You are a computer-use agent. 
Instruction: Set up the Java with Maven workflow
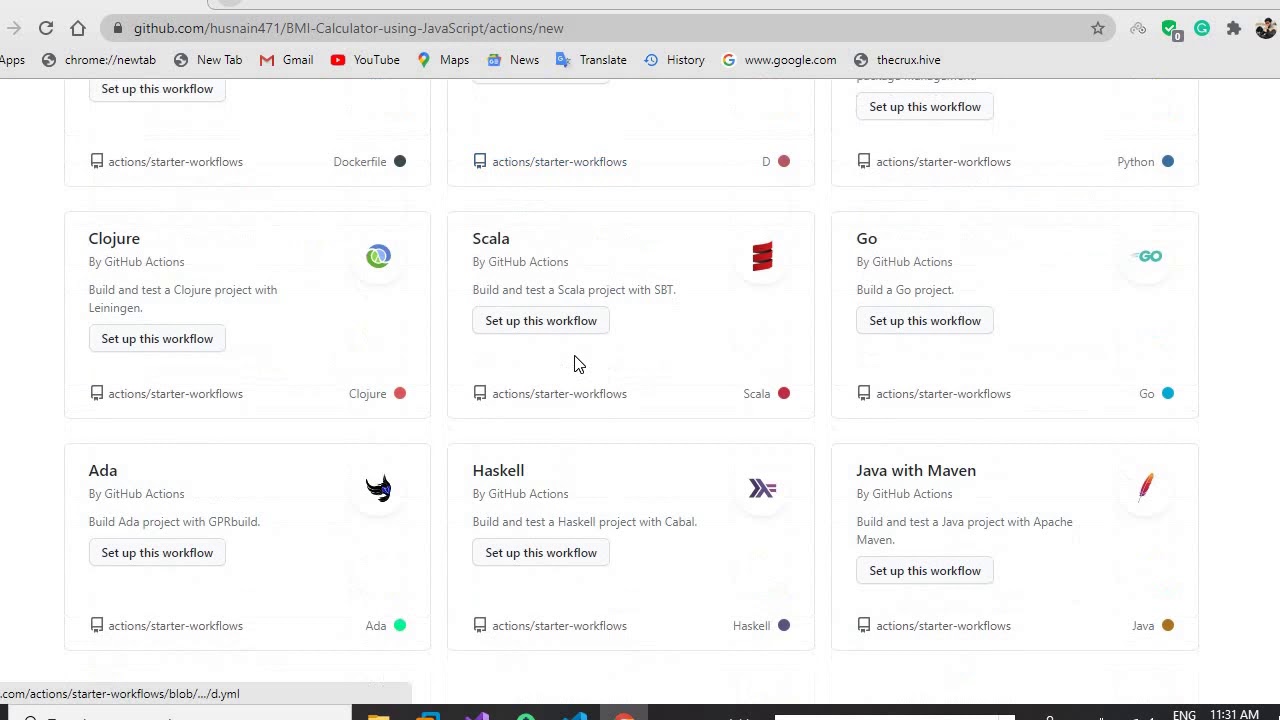925,571
